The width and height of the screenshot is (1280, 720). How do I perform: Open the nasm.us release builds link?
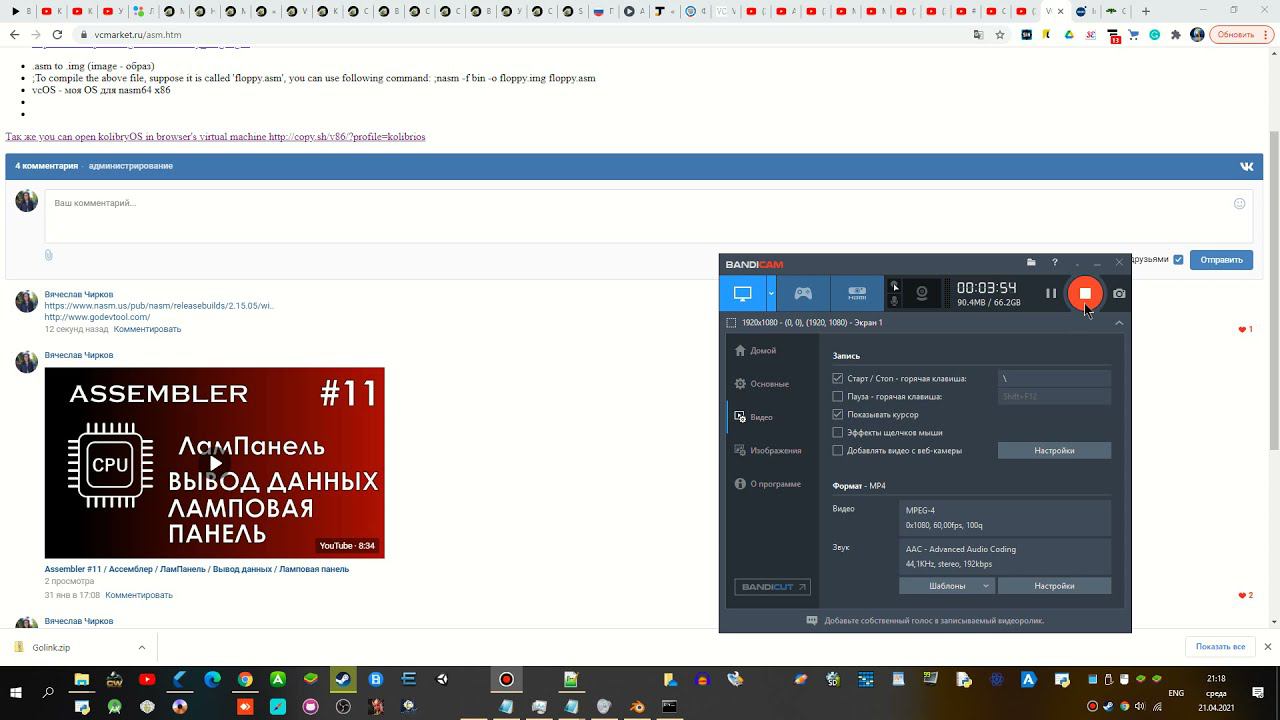[x=159, y=306]
